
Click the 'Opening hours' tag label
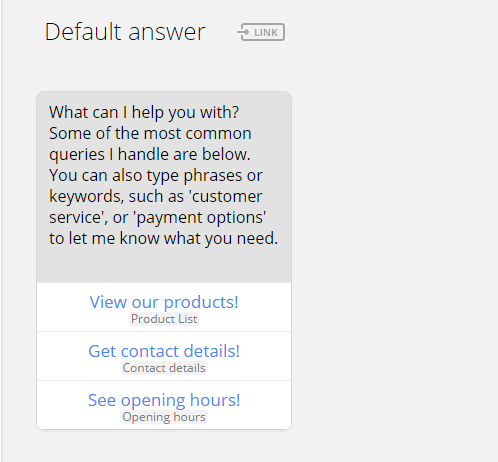(164, 417)
